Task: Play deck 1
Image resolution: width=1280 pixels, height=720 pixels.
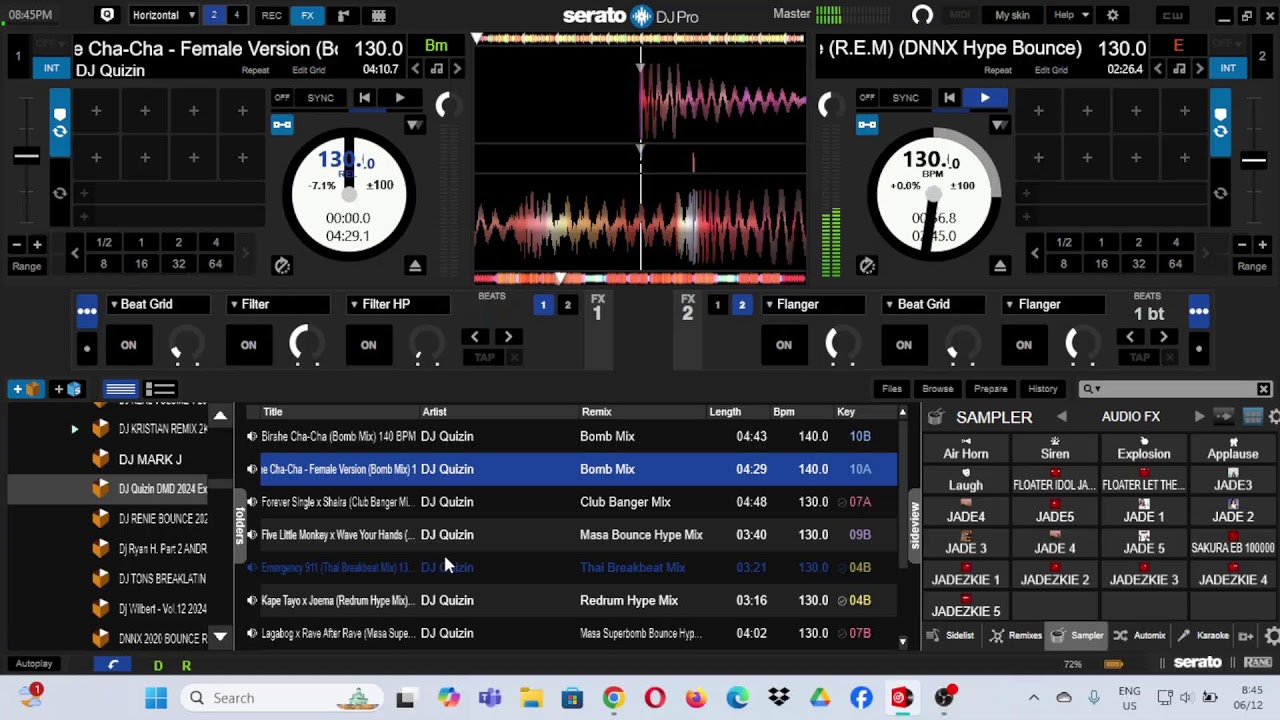Action: [x=400, y=98]
